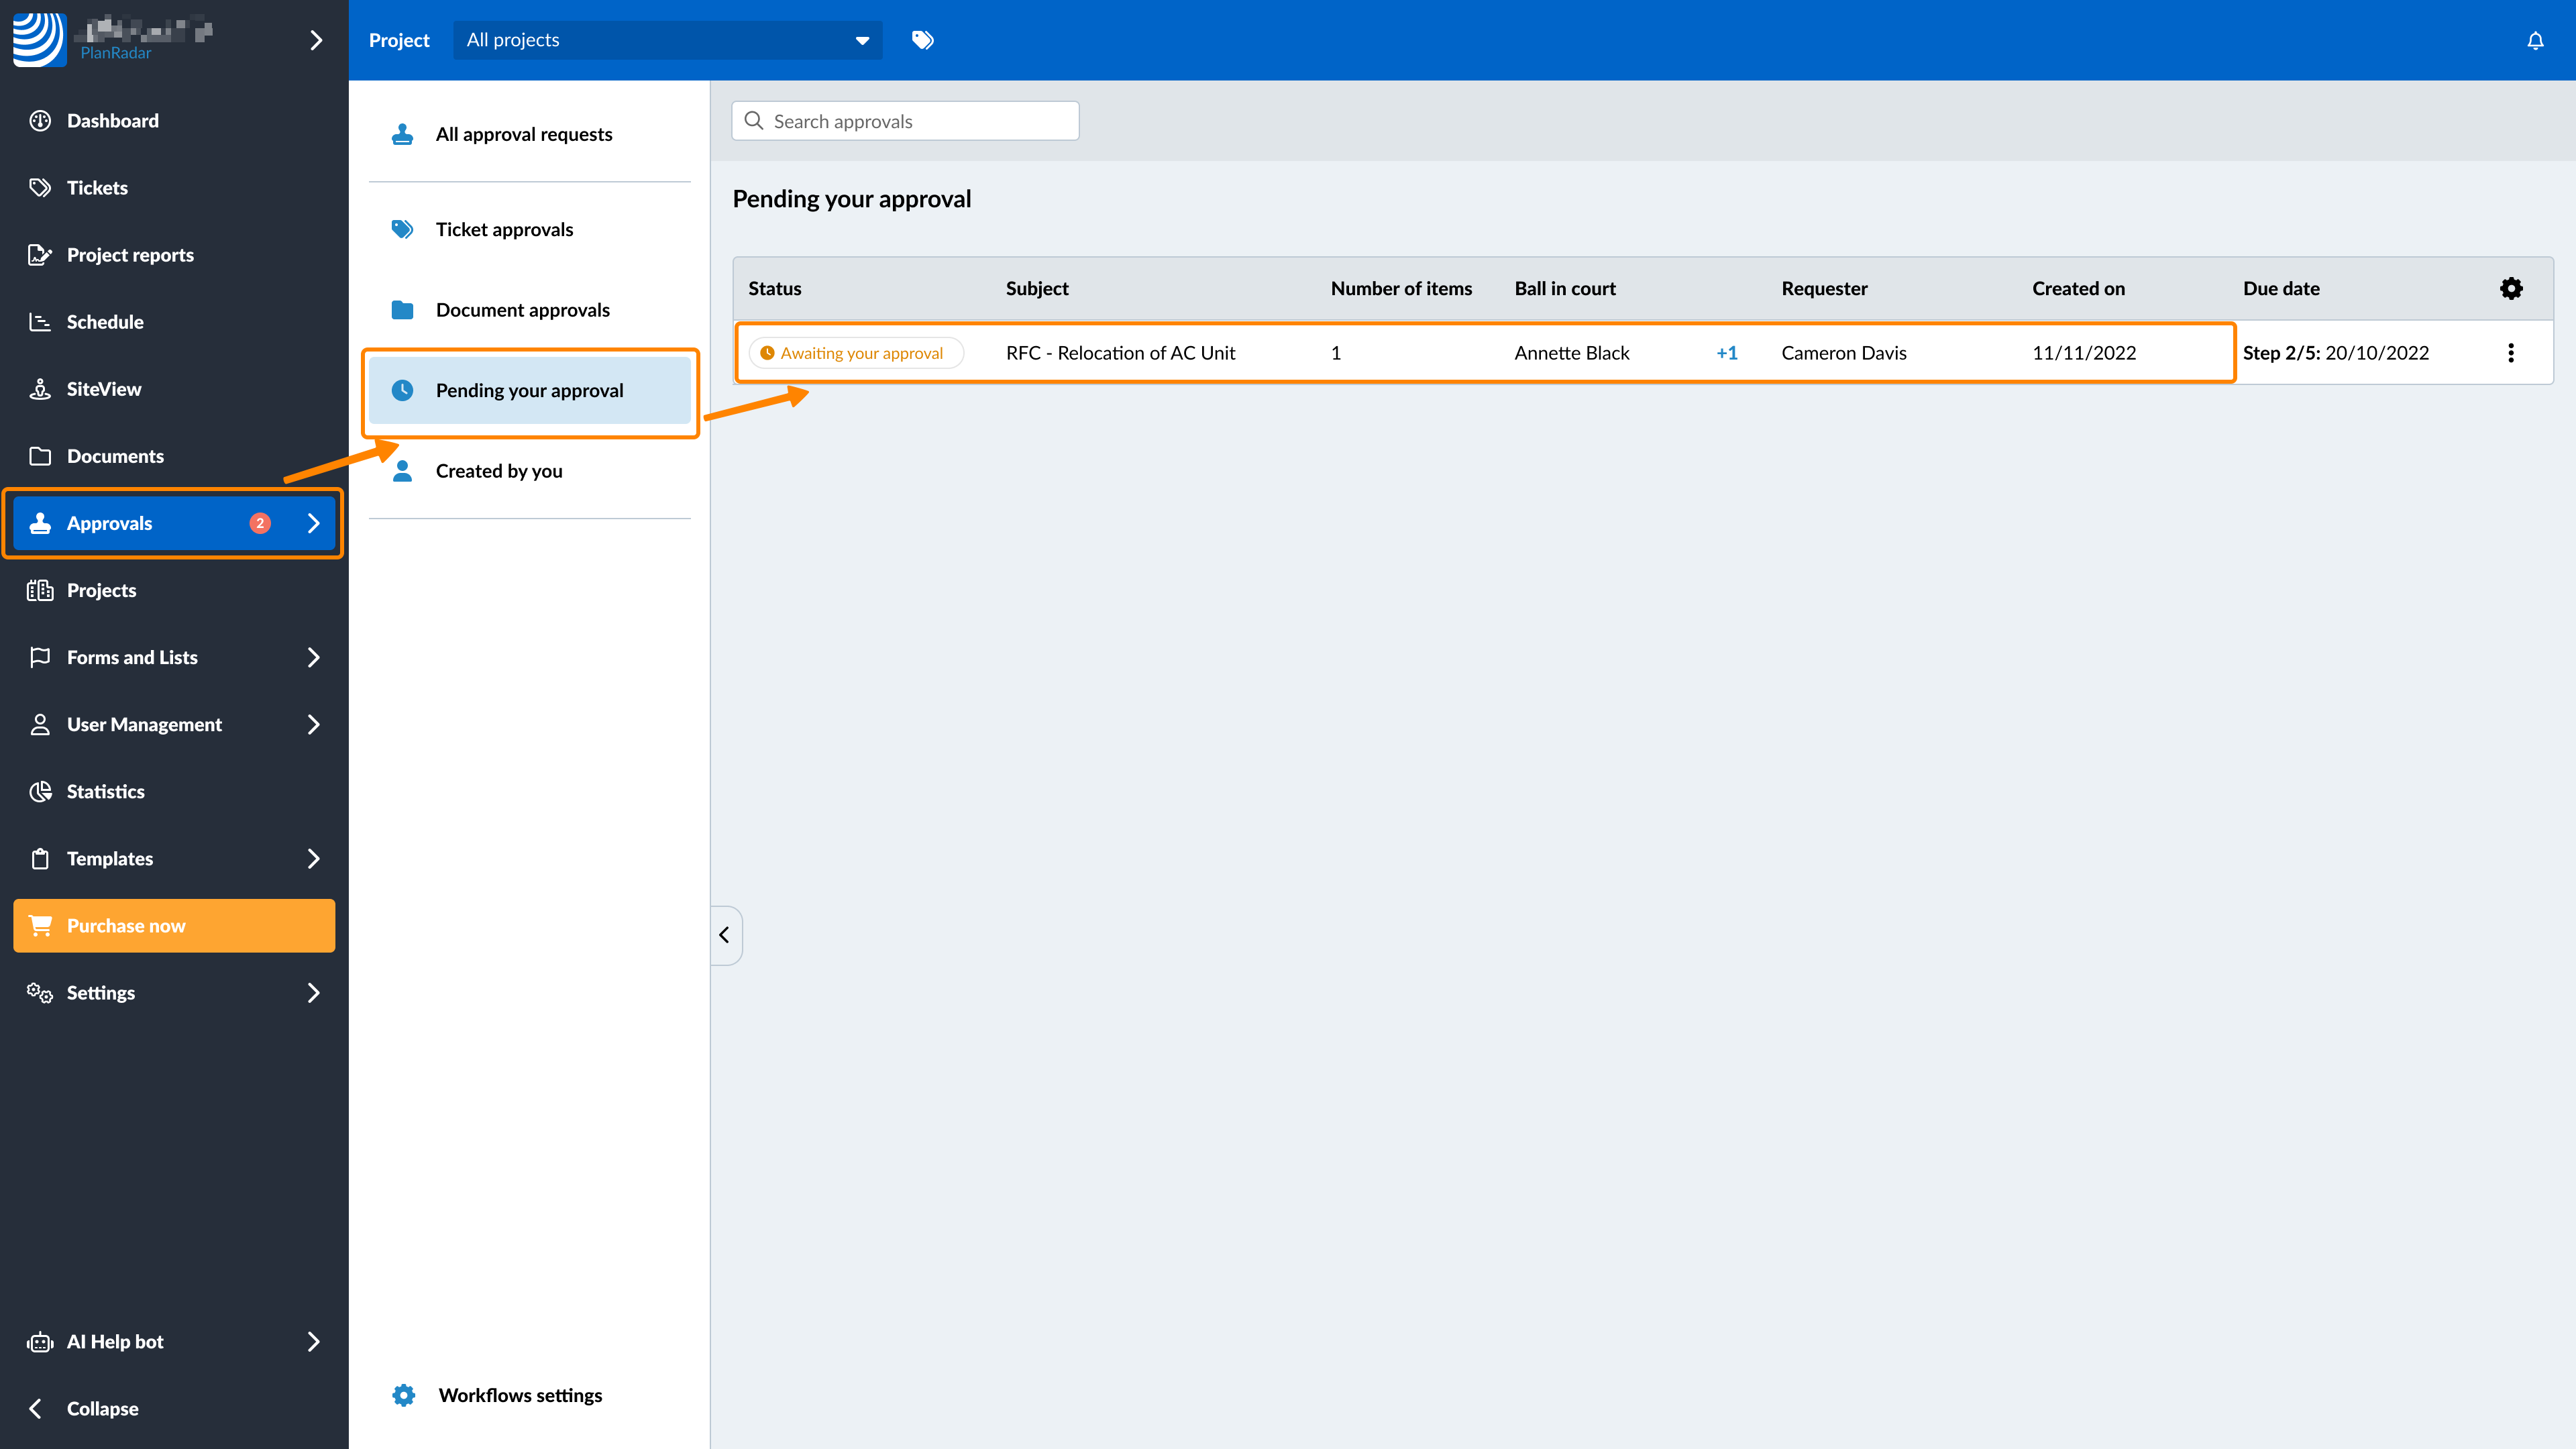Image resolution: width=2576 pixels, height=1449 pixels.
Task: Expand User Management submenu
Action: click(x=313, y=724)
